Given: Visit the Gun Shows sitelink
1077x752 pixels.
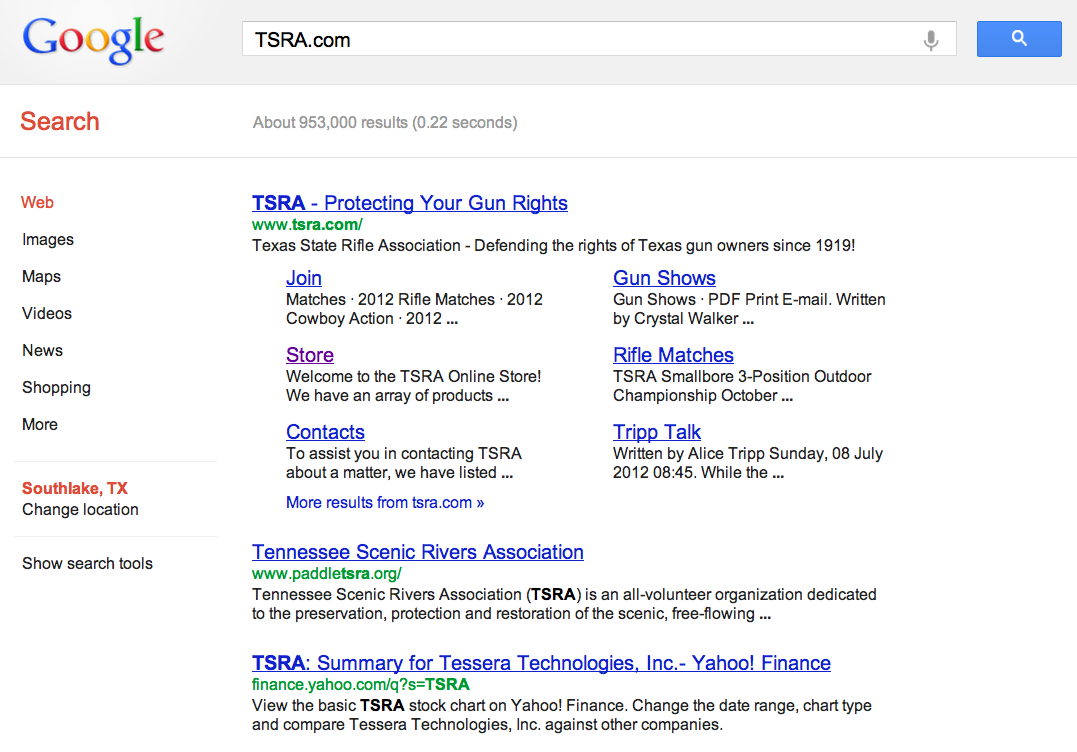Looking at the screenshot, I should coord(664,279).
